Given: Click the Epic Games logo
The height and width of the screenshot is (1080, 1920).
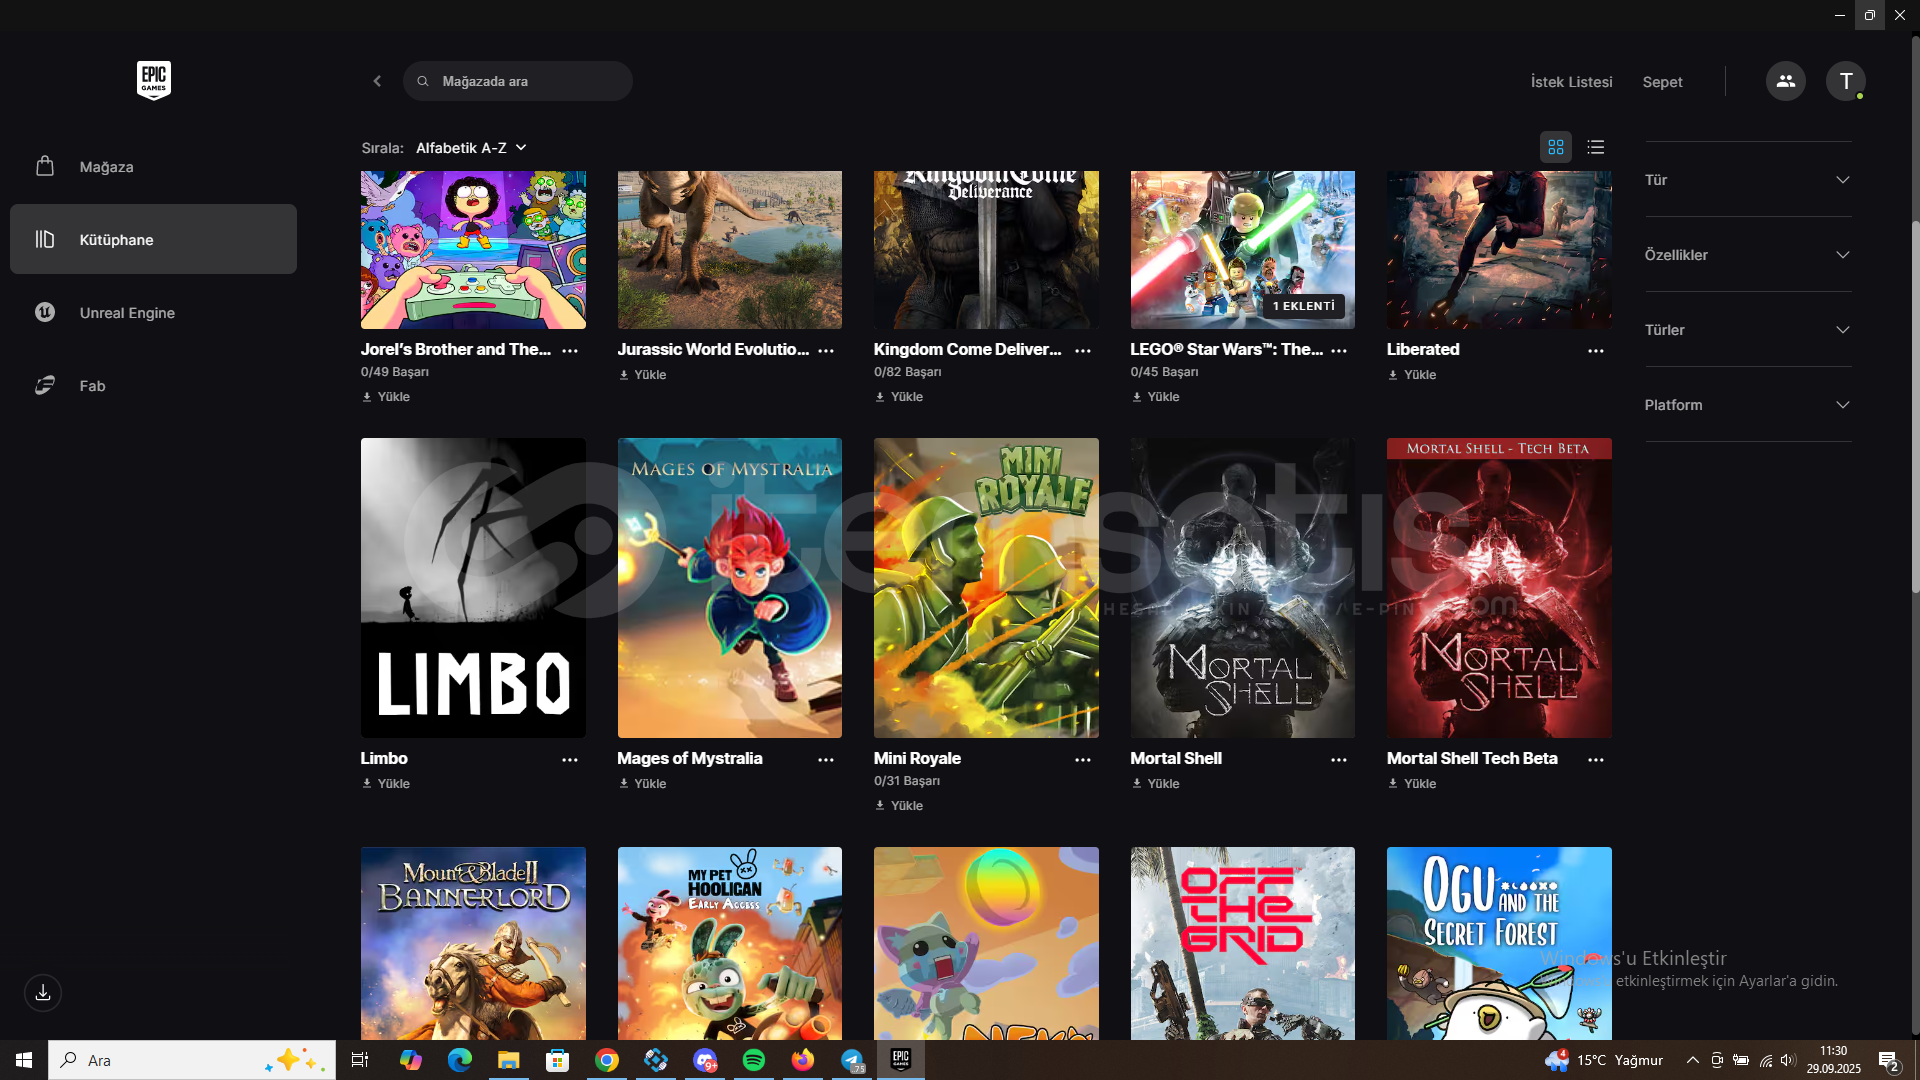Looking at the screenshot, I should tap(154, 80).
